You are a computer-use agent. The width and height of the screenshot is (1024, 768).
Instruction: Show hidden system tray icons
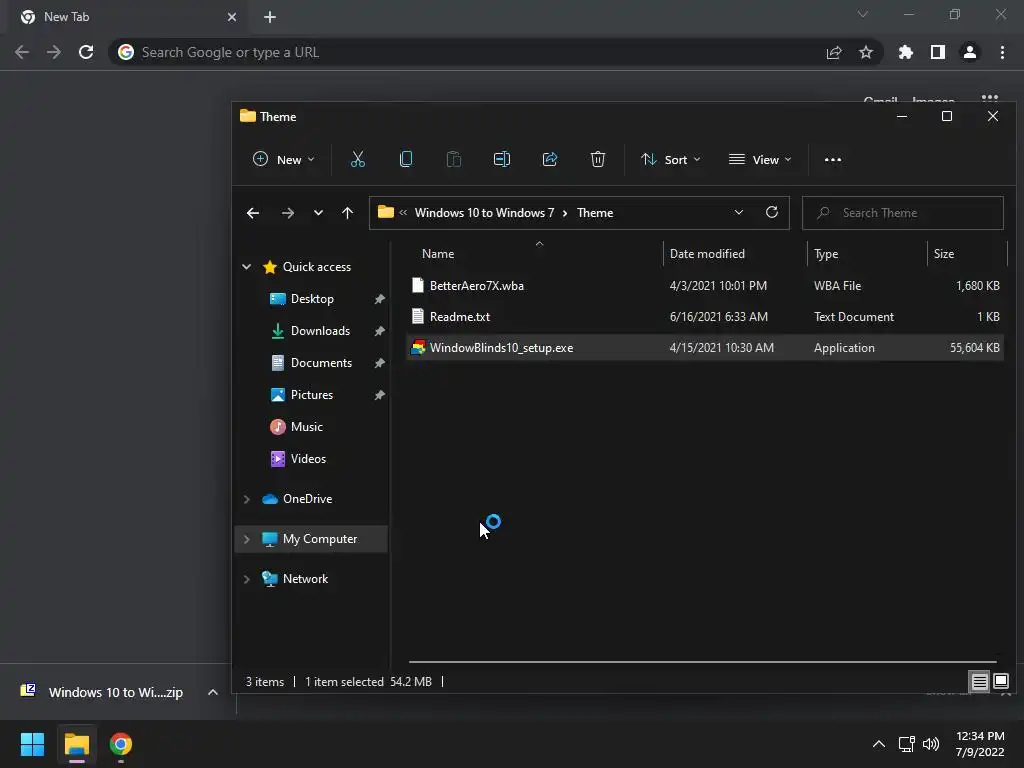(x=879, y=744)
